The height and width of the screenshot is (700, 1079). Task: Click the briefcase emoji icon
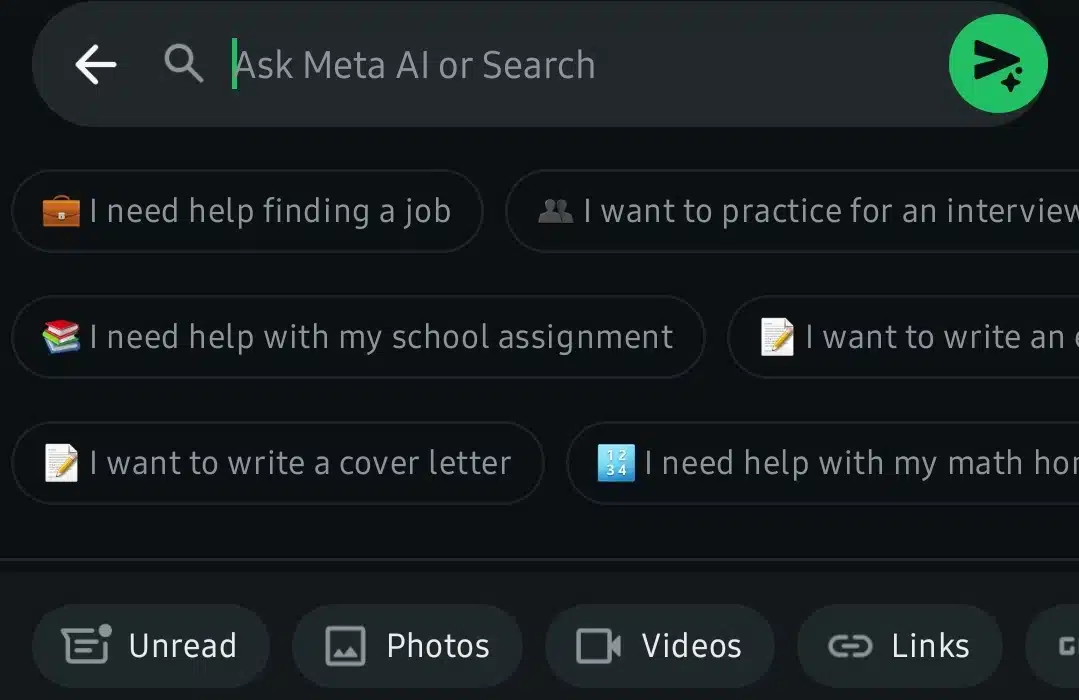[61, 211]
